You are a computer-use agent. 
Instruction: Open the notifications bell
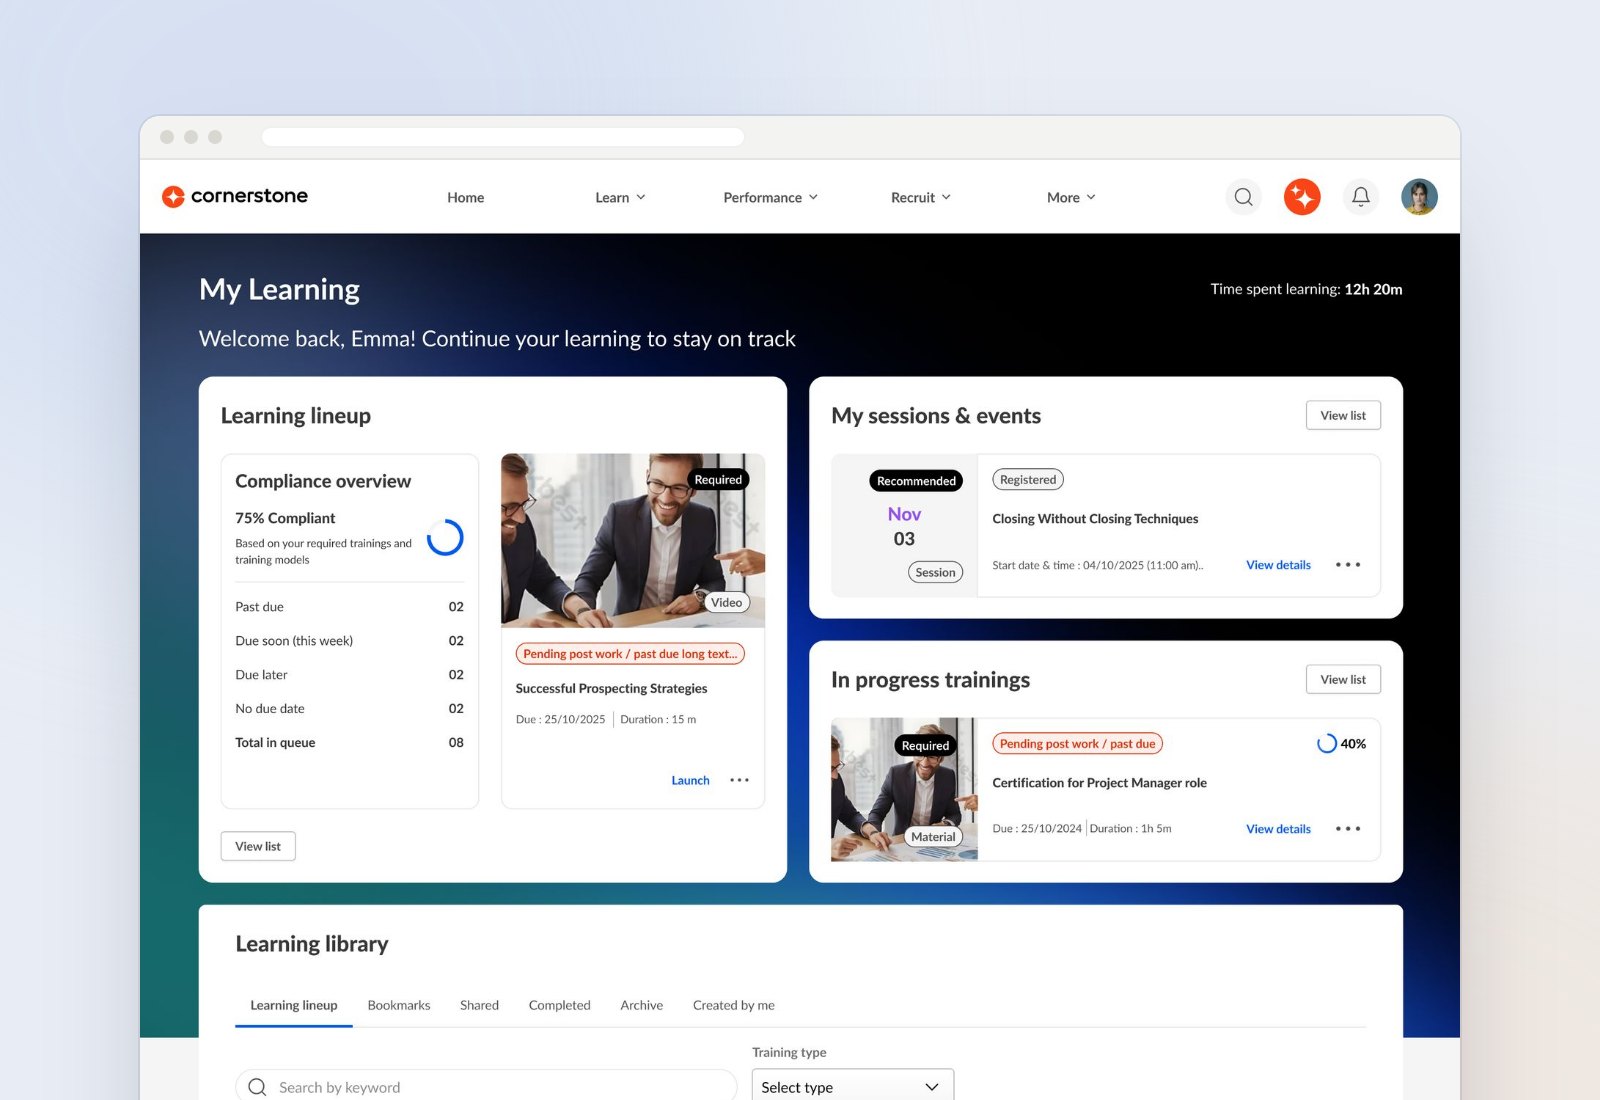(x=1361, y=197)
